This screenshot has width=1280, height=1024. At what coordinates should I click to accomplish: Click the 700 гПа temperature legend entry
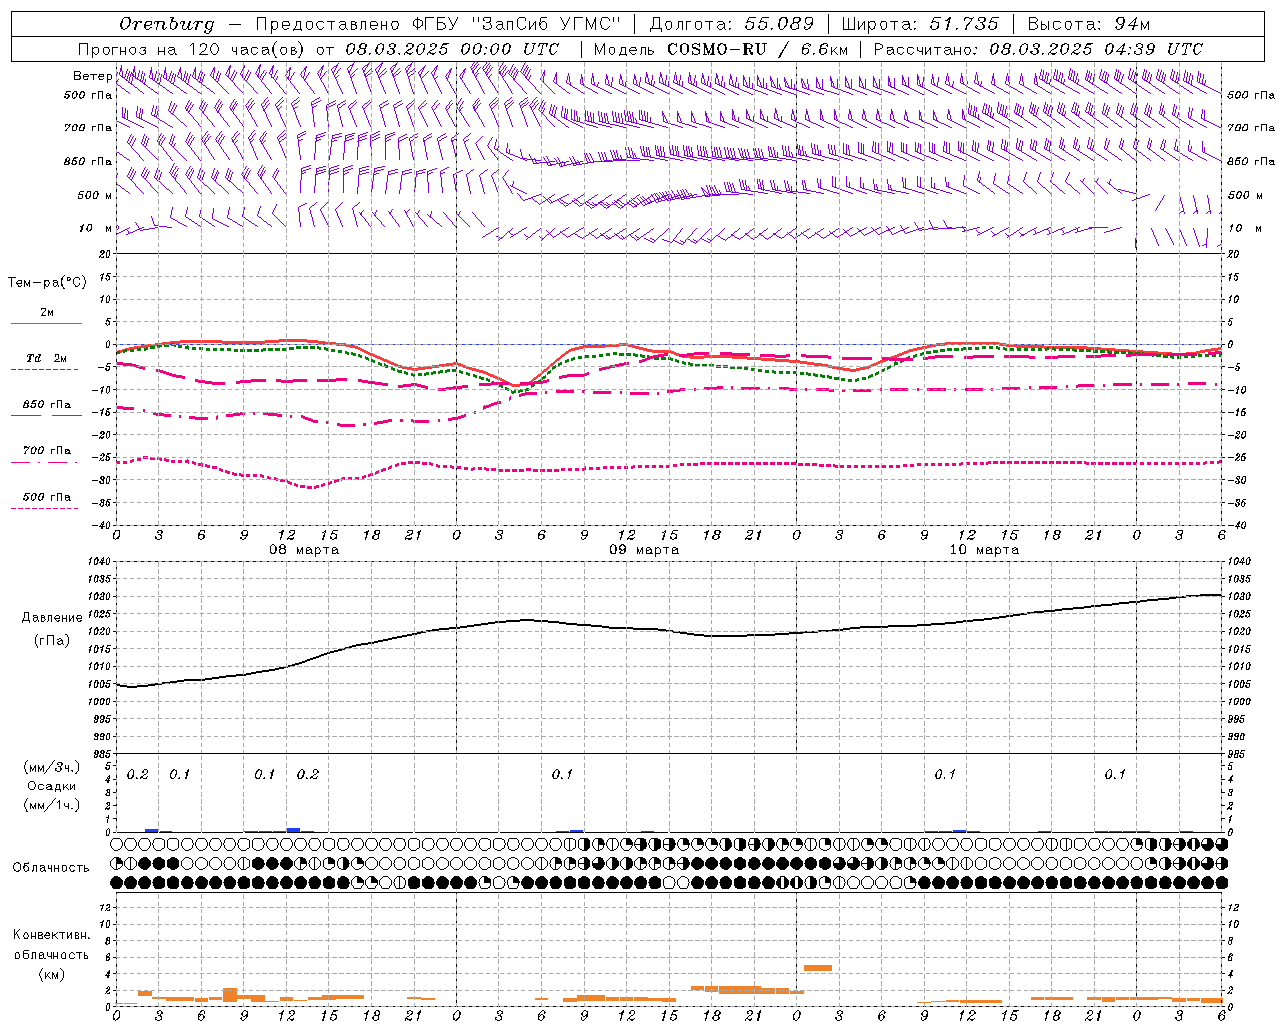pyautogui.click(x=47, y=450)
